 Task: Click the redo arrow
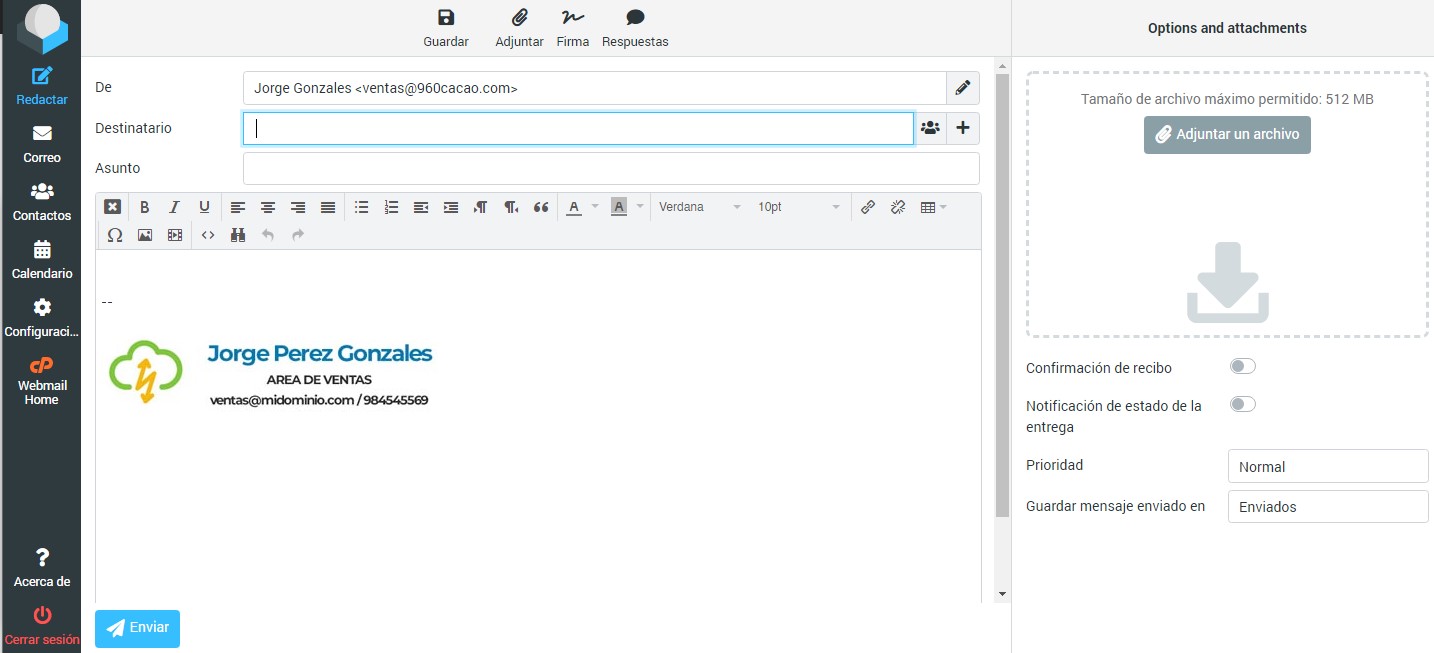click(297, 235)
